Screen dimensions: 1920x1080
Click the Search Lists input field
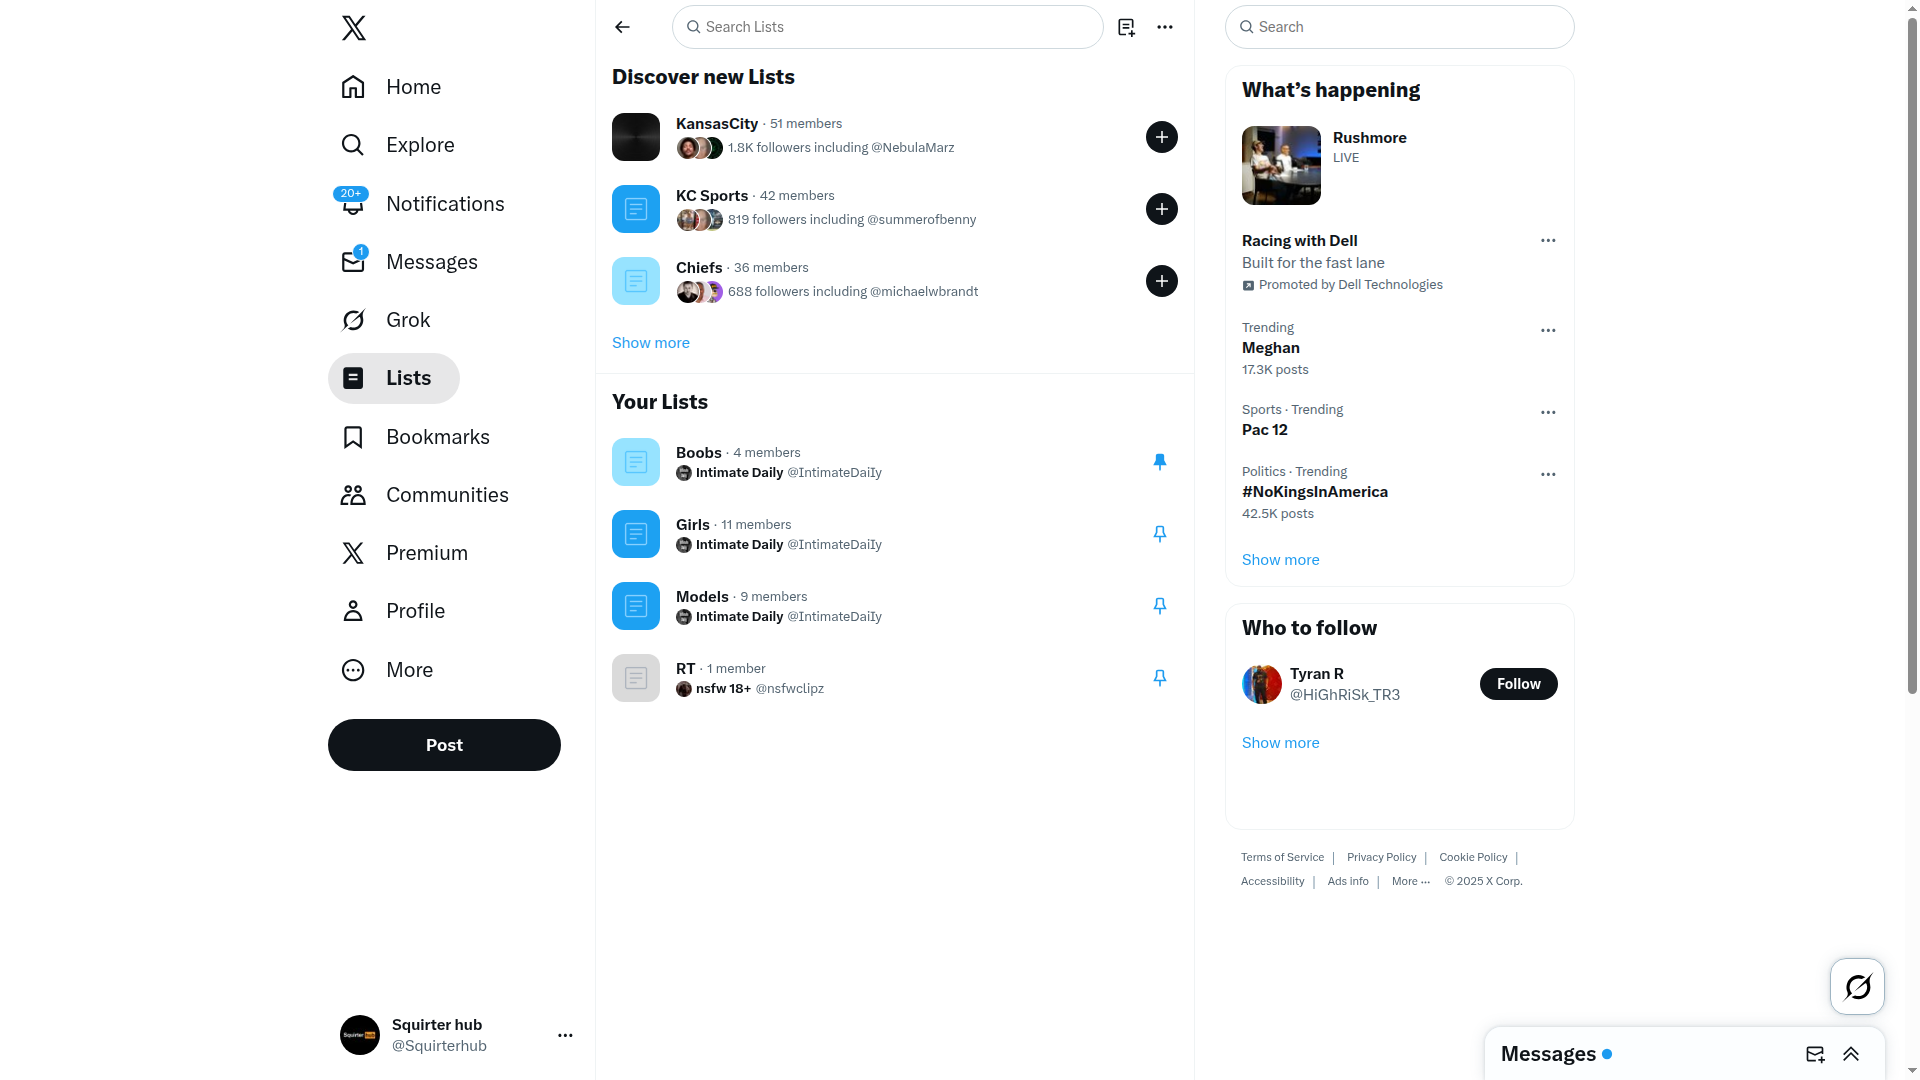click(887, 27)
